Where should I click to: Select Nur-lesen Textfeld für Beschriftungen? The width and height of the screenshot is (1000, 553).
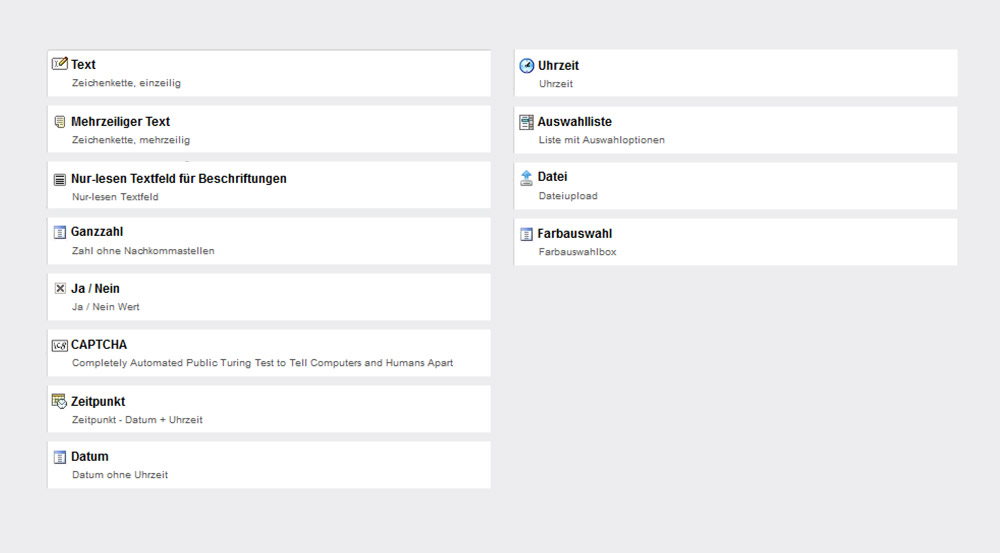(x=179, y=179)
